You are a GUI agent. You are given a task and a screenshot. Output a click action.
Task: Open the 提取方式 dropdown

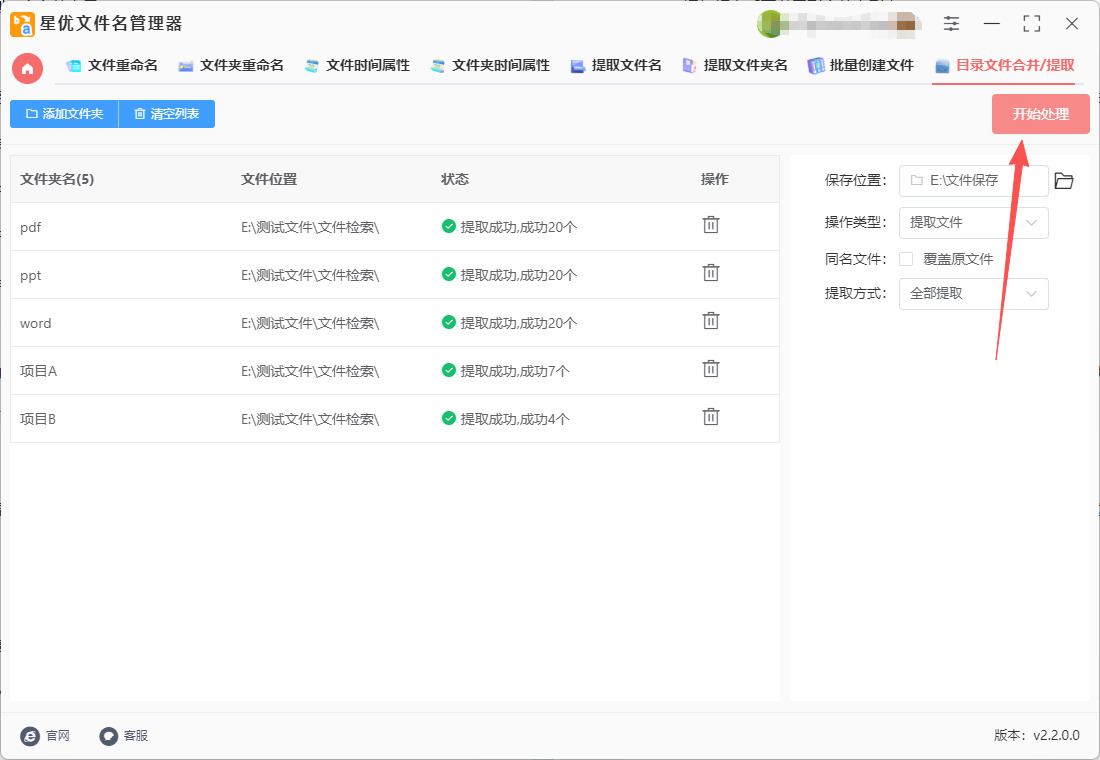point(973,294)
